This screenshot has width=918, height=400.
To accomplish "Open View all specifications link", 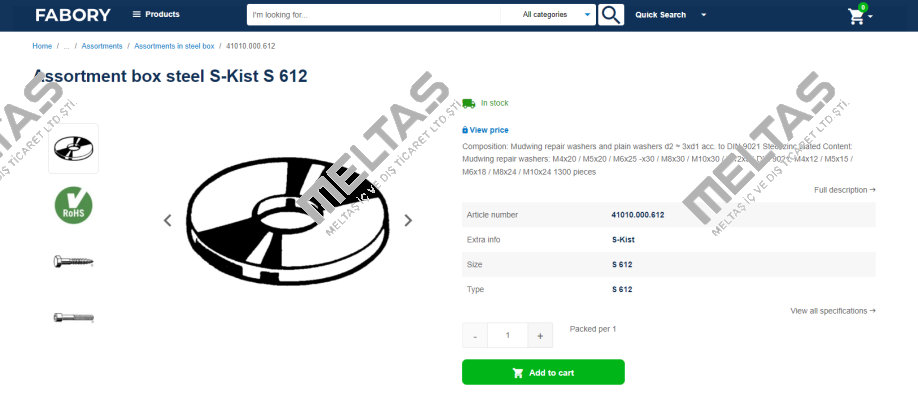I will click(833, 311).
